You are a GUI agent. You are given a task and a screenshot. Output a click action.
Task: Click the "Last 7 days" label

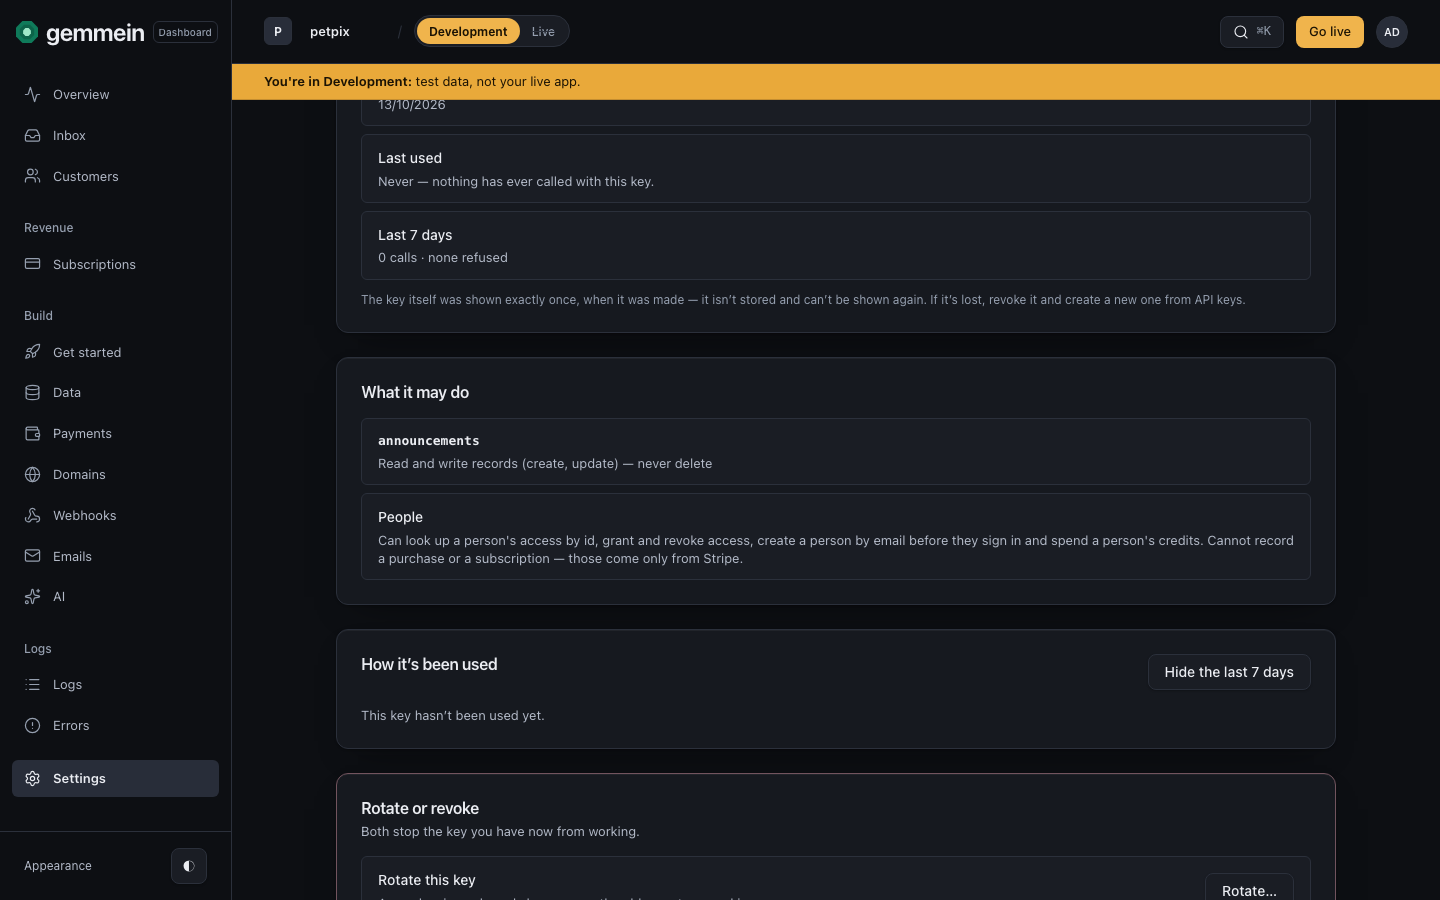point(415,235)
